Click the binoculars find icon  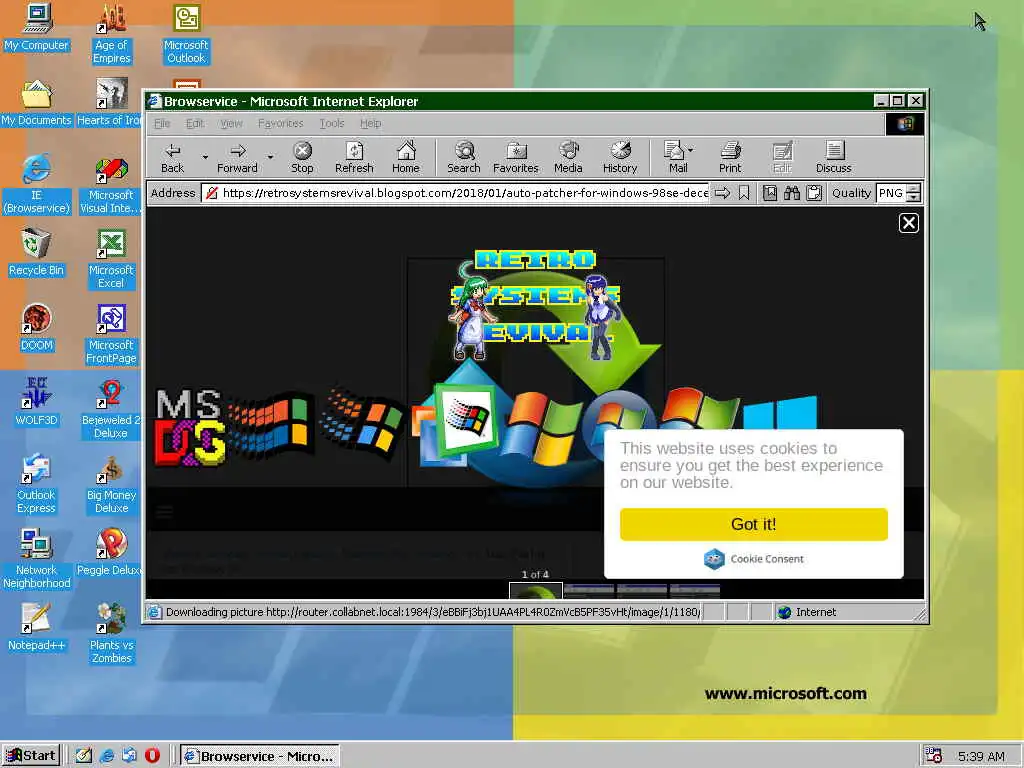pos(792,193)
